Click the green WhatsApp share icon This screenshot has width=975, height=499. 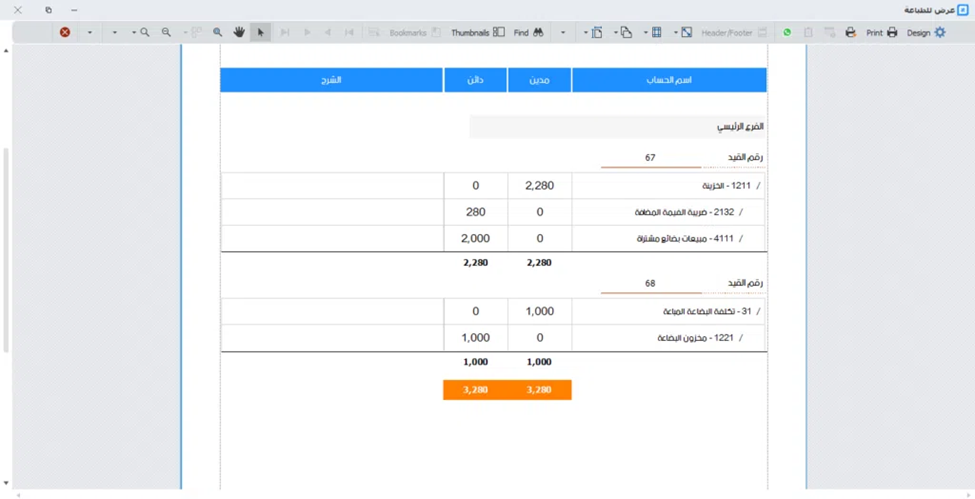pyautogui.click(x=787, y=32)
